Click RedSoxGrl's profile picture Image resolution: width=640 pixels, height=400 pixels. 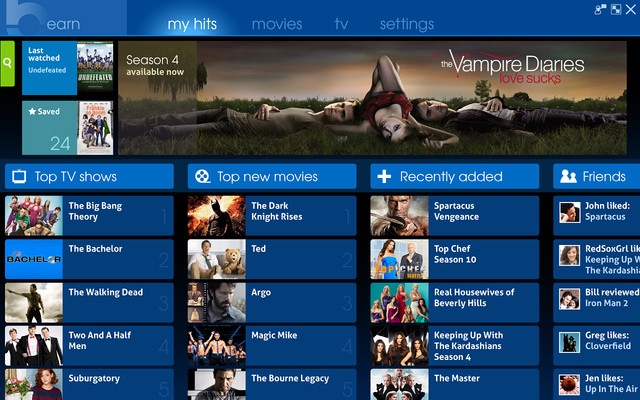pos(569,256)
